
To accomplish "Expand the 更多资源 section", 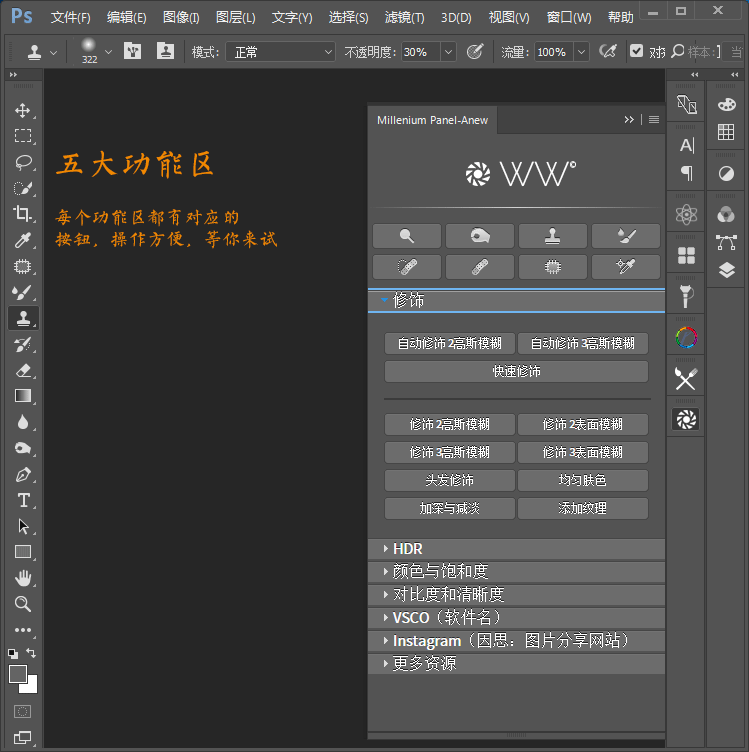I will [x=516, y=664].
